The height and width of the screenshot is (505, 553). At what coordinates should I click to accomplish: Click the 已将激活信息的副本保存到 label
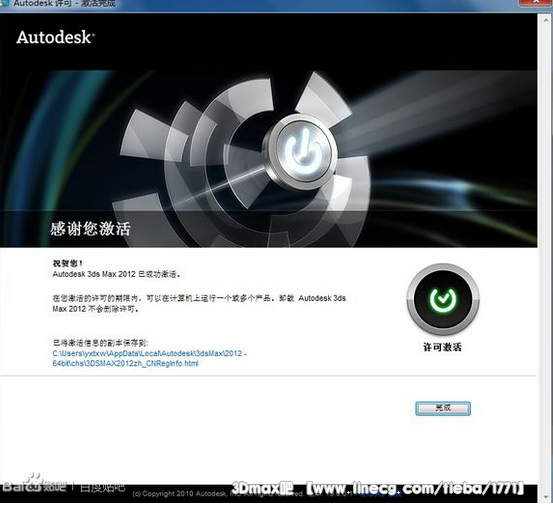pos(101,343)
